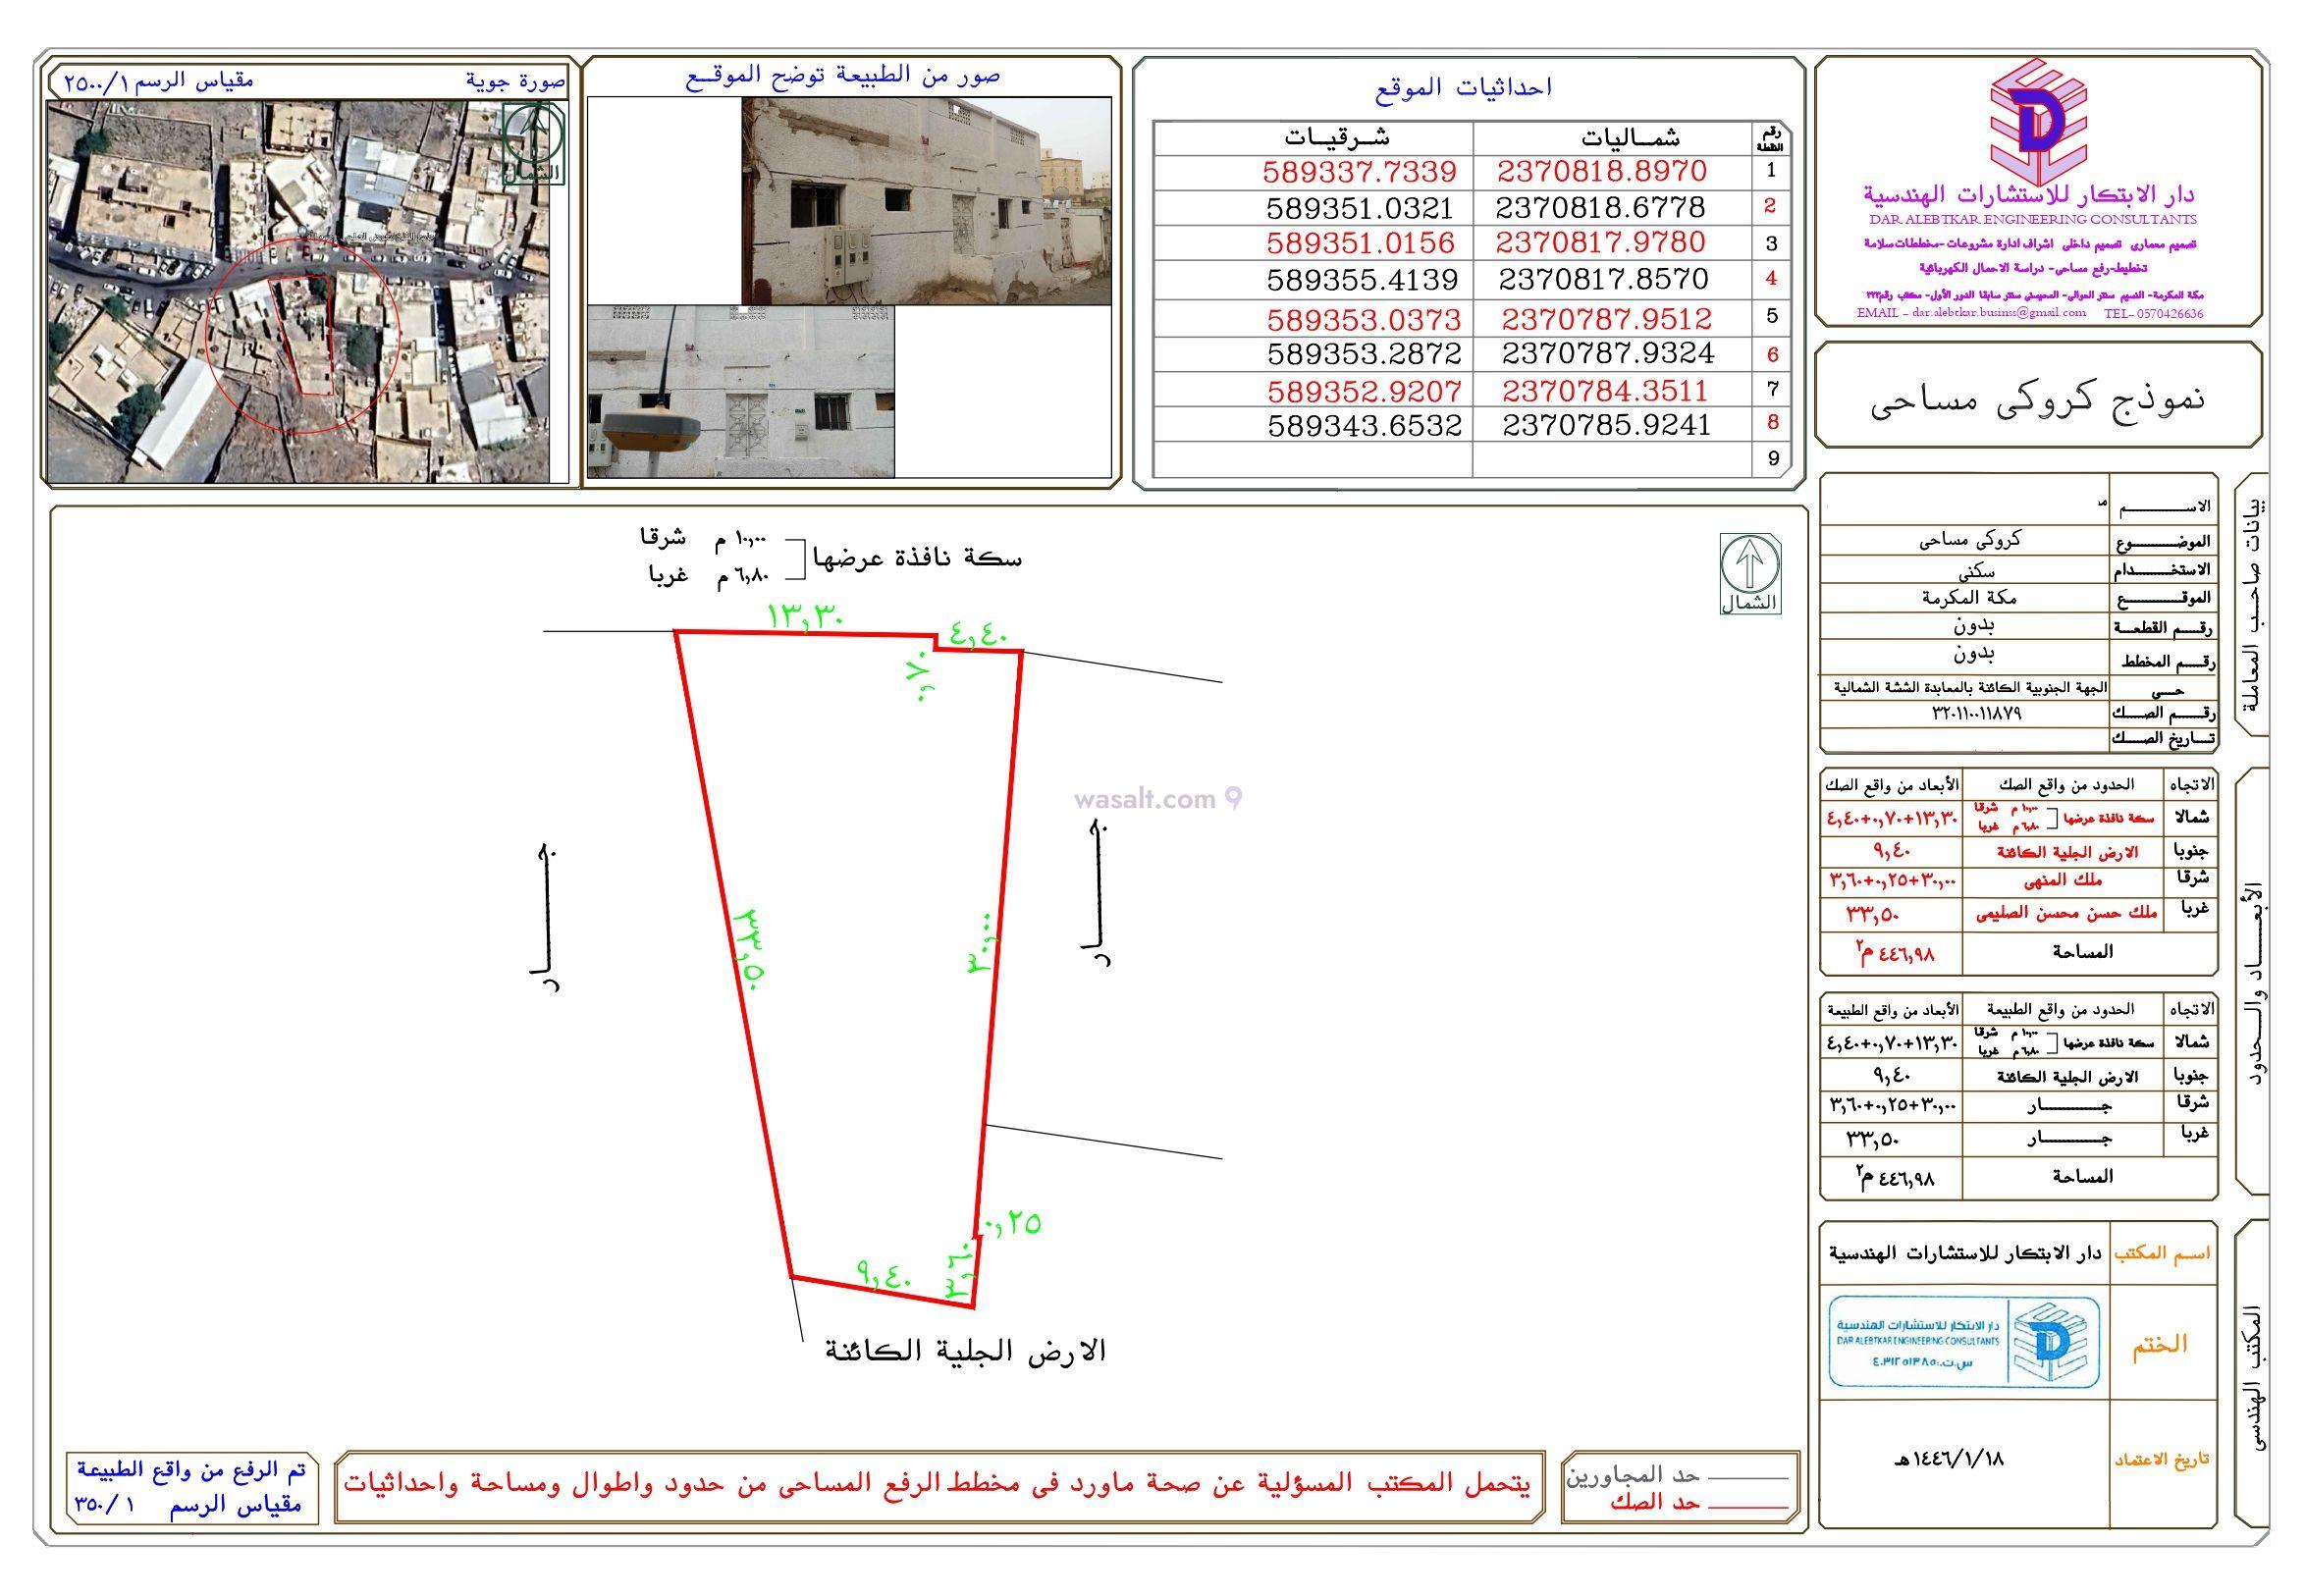Click the TEL- 0570426636 phone number
The width and height of the screenshot is (2305, 1596).
2152,313
